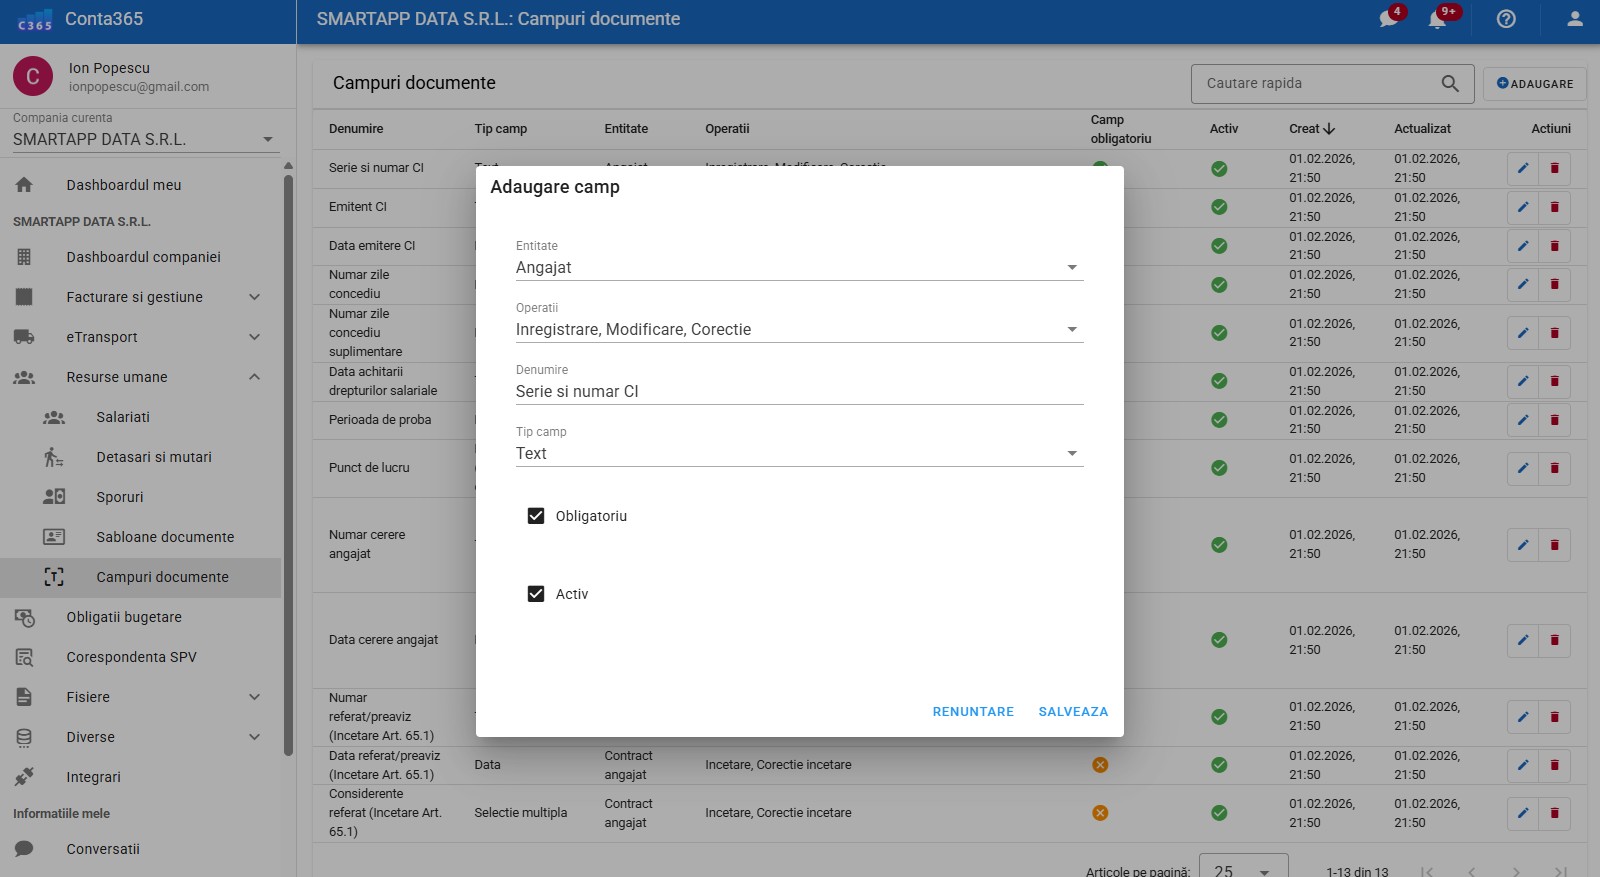This screenshot has height=877, width=1600.
Task: Click the search magnifier icon
Action: click(1450, 84)
